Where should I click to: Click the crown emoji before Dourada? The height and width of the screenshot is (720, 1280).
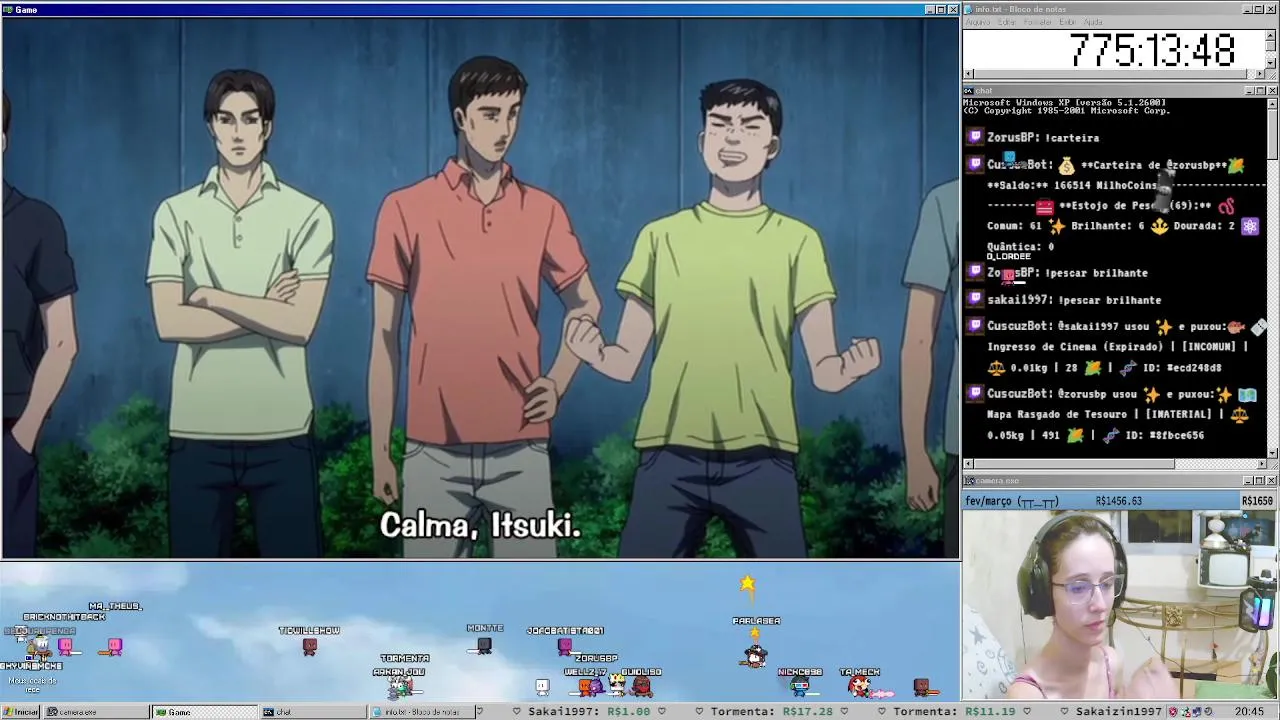point(1159,226)
